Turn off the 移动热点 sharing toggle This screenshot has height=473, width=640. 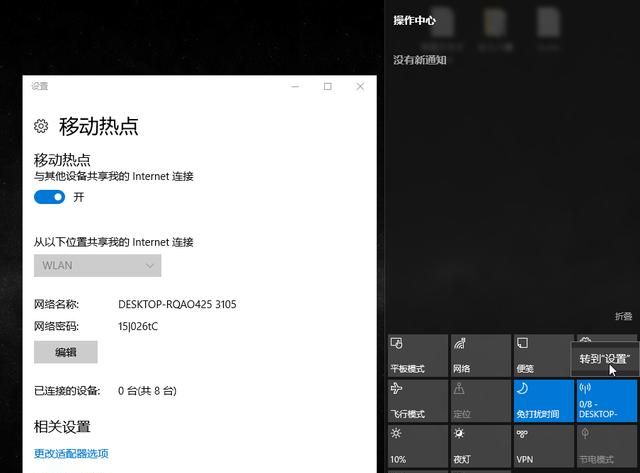[x=49, y=197]
